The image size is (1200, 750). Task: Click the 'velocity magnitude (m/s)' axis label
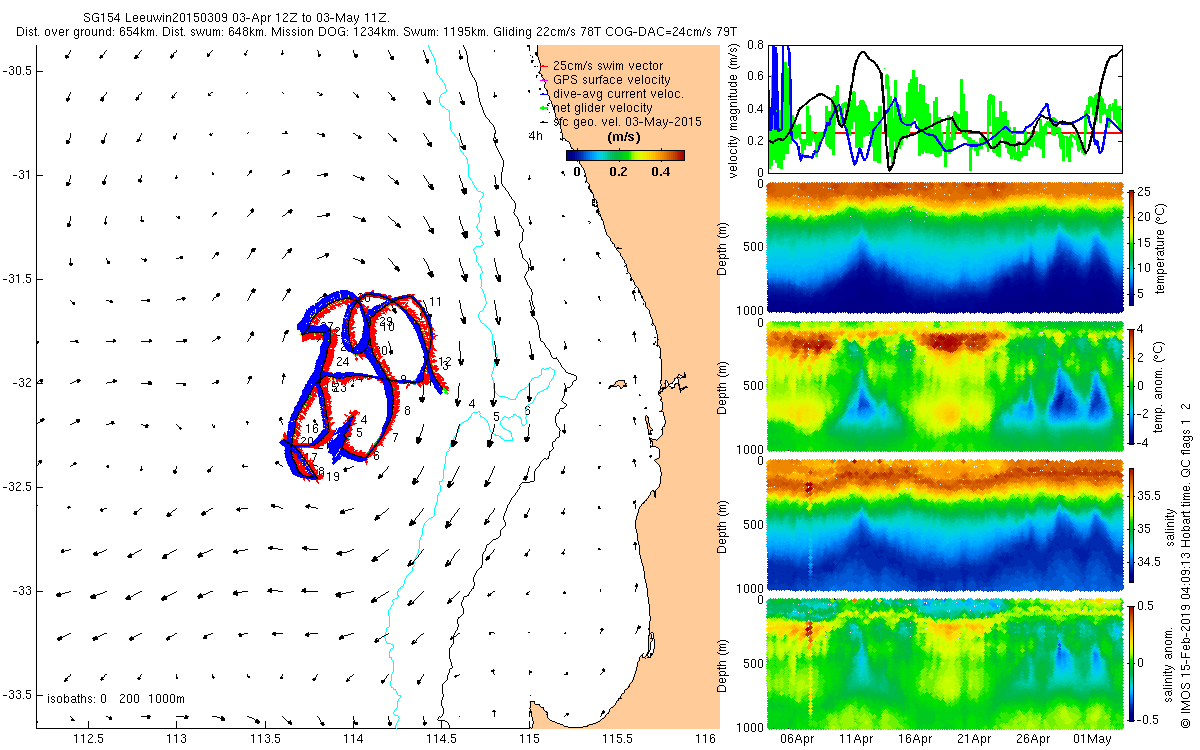(734, 109)
